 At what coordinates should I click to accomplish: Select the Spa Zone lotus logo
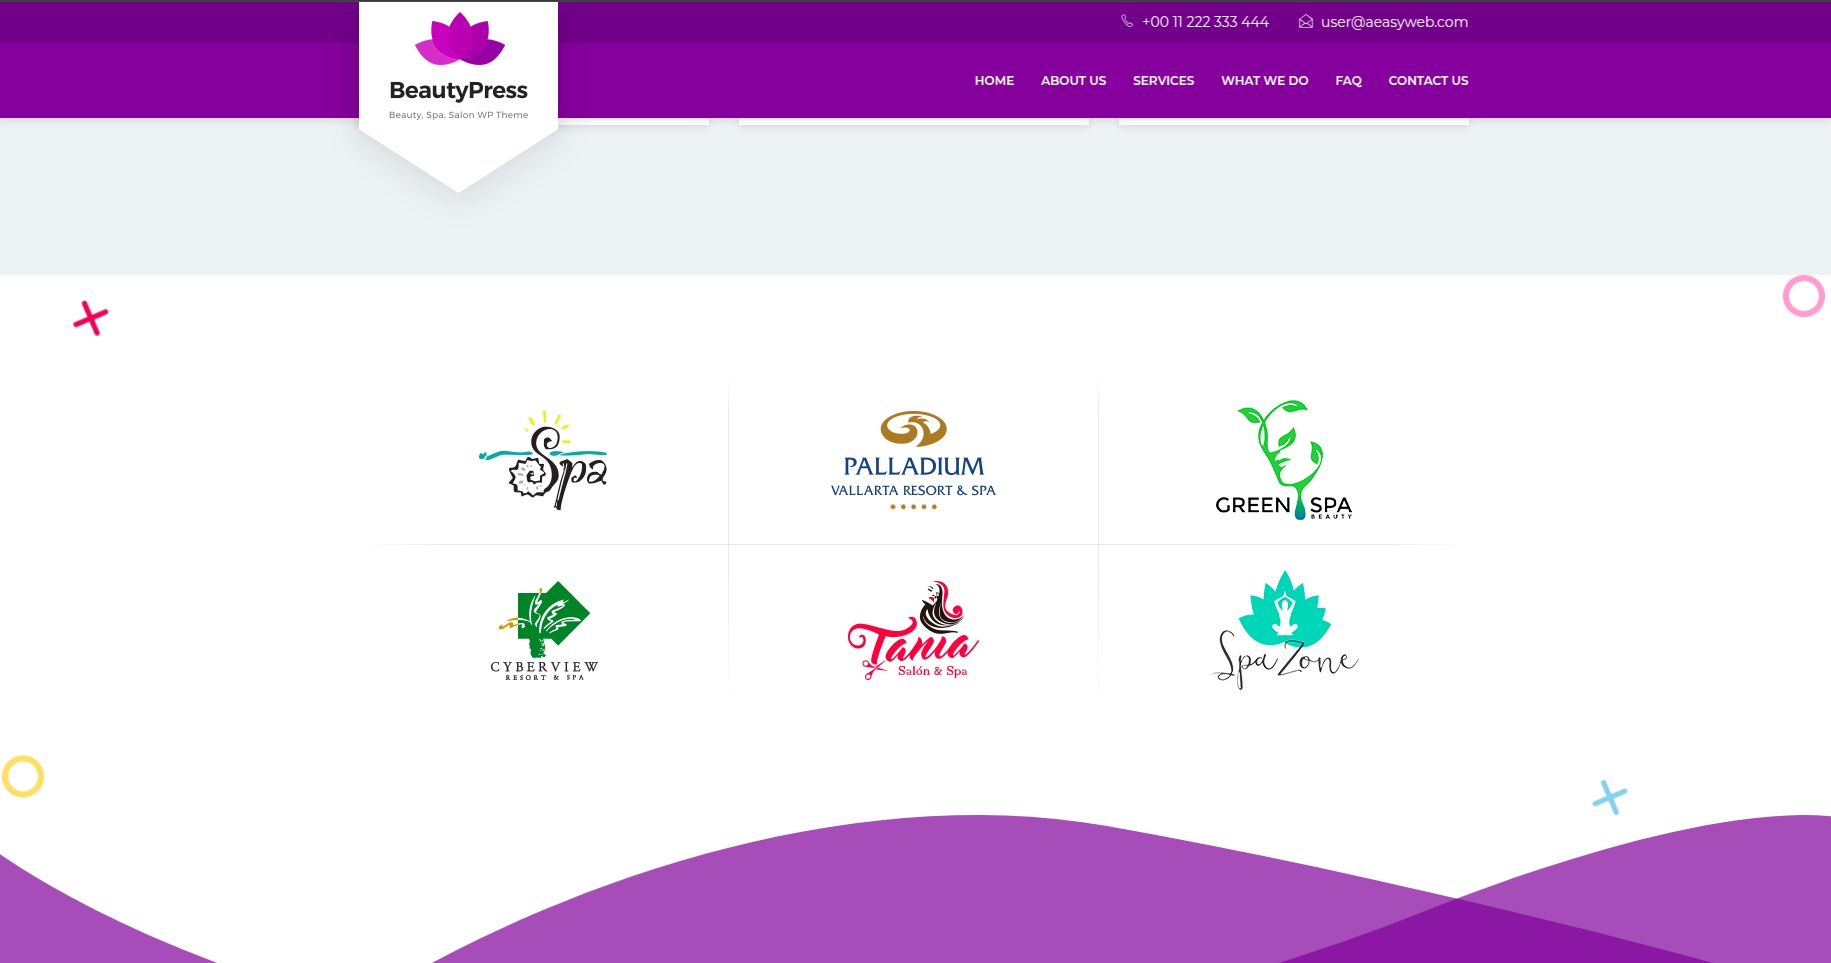[1284, 631]
